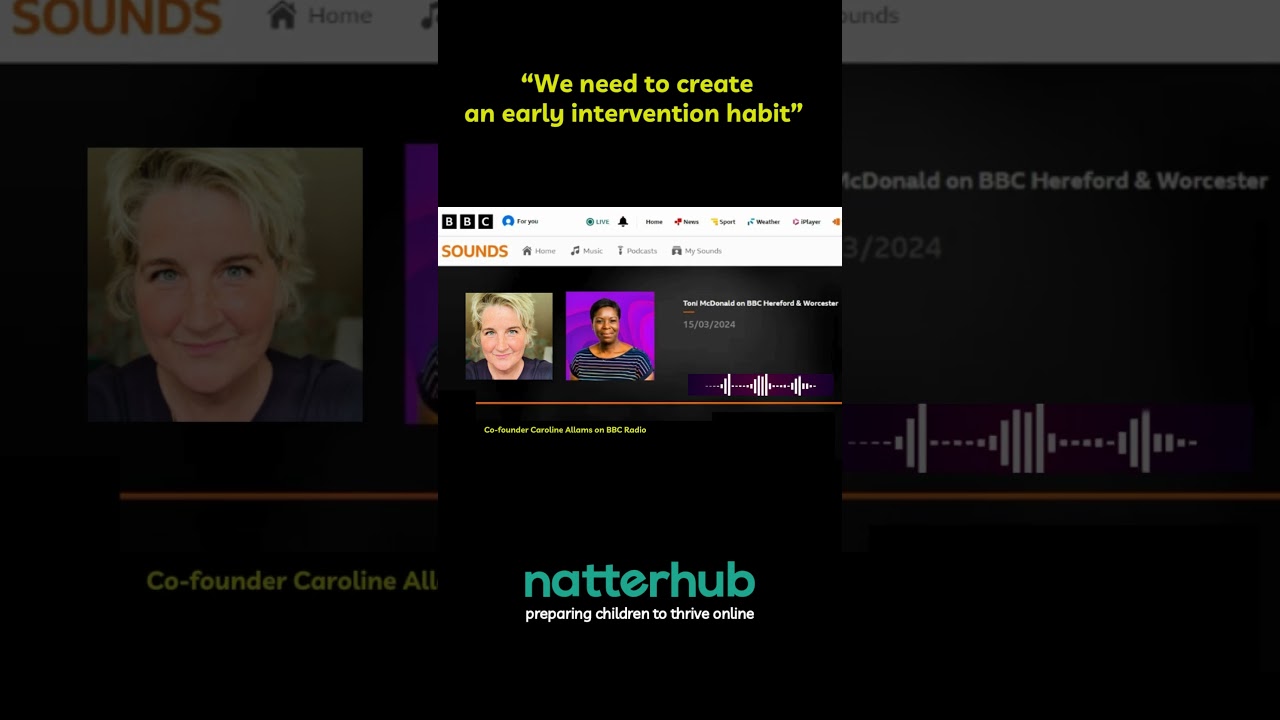
Task: Open Home in the BBC top bar
Action: 654,222
